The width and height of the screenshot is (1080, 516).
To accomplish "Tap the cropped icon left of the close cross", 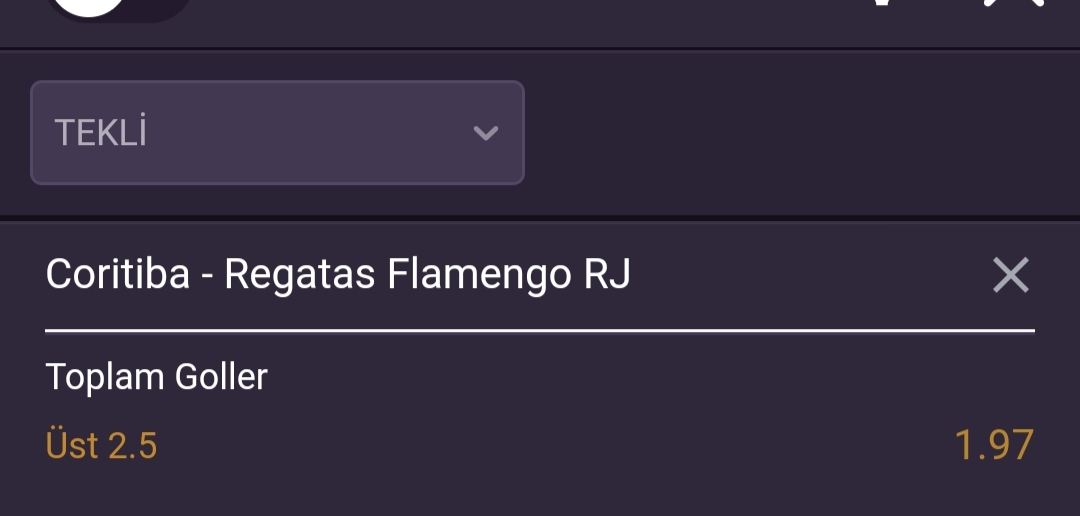I will 881,3.
